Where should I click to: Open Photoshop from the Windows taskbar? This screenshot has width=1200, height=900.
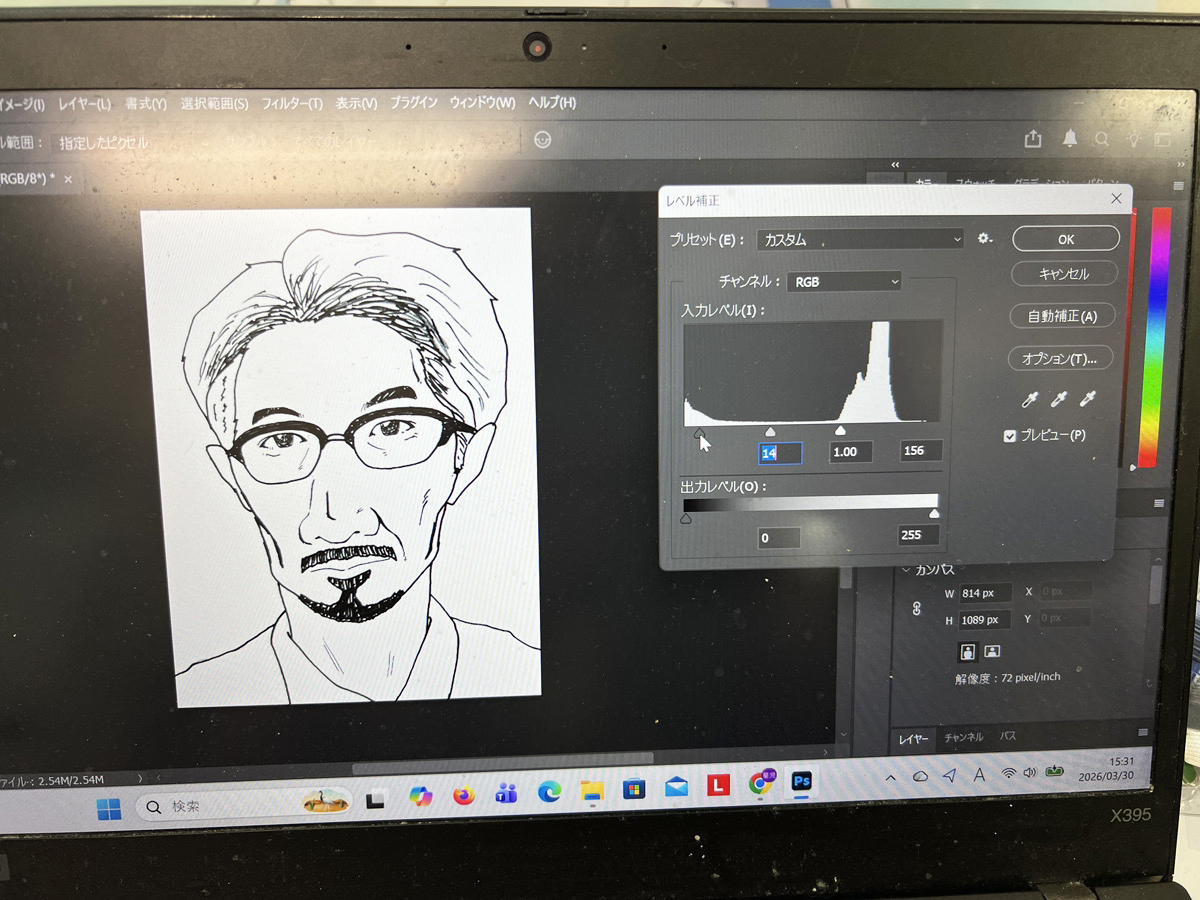pos(801,782)
